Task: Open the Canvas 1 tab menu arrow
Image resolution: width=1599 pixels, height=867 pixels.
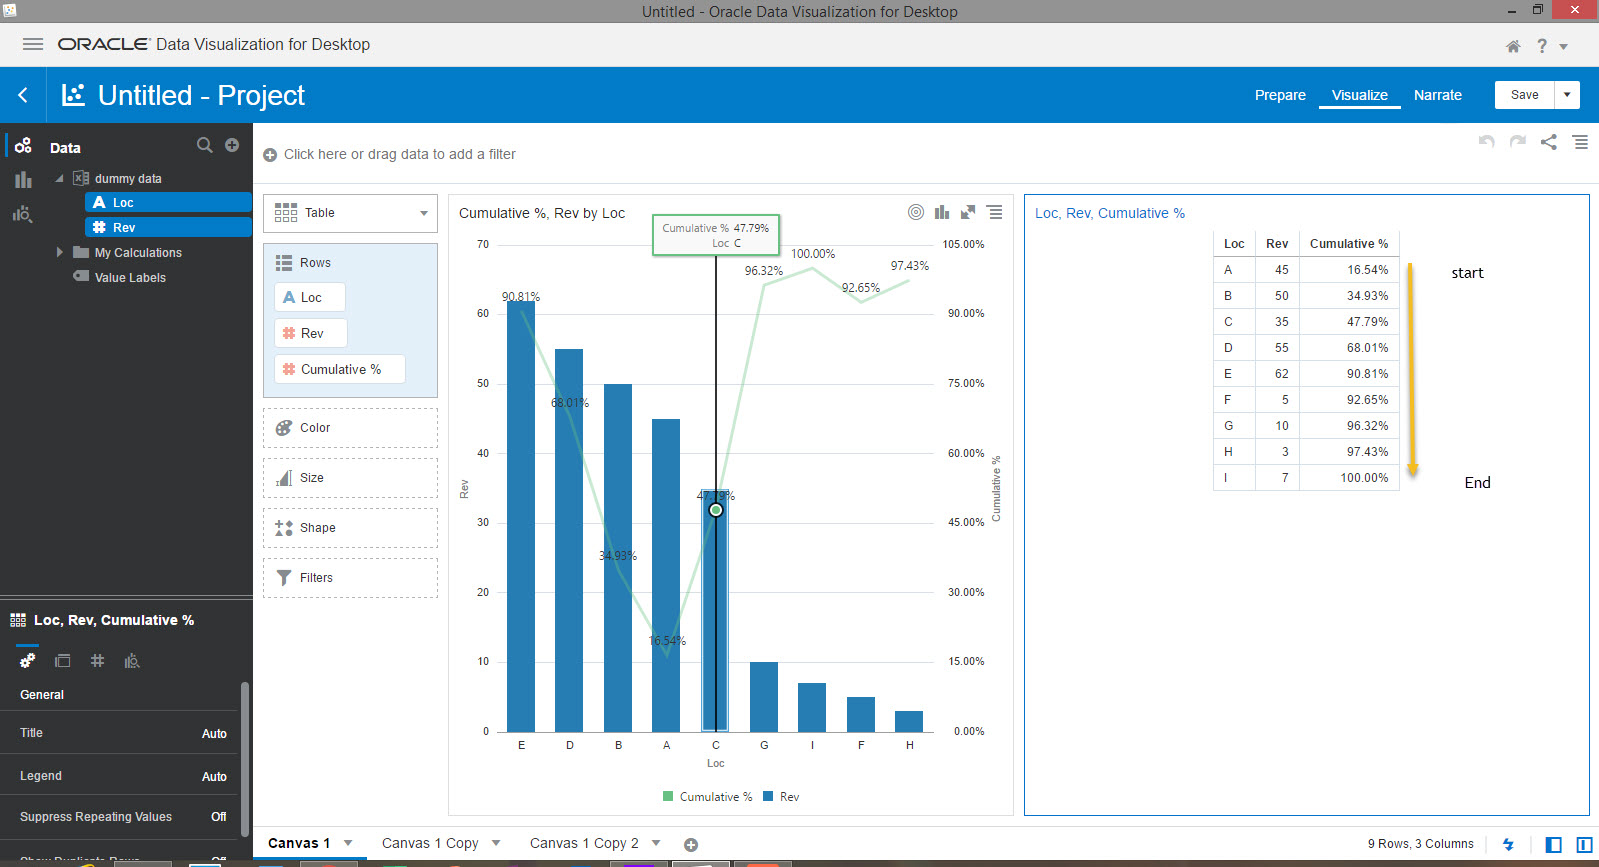Action: tap(348, 843)
